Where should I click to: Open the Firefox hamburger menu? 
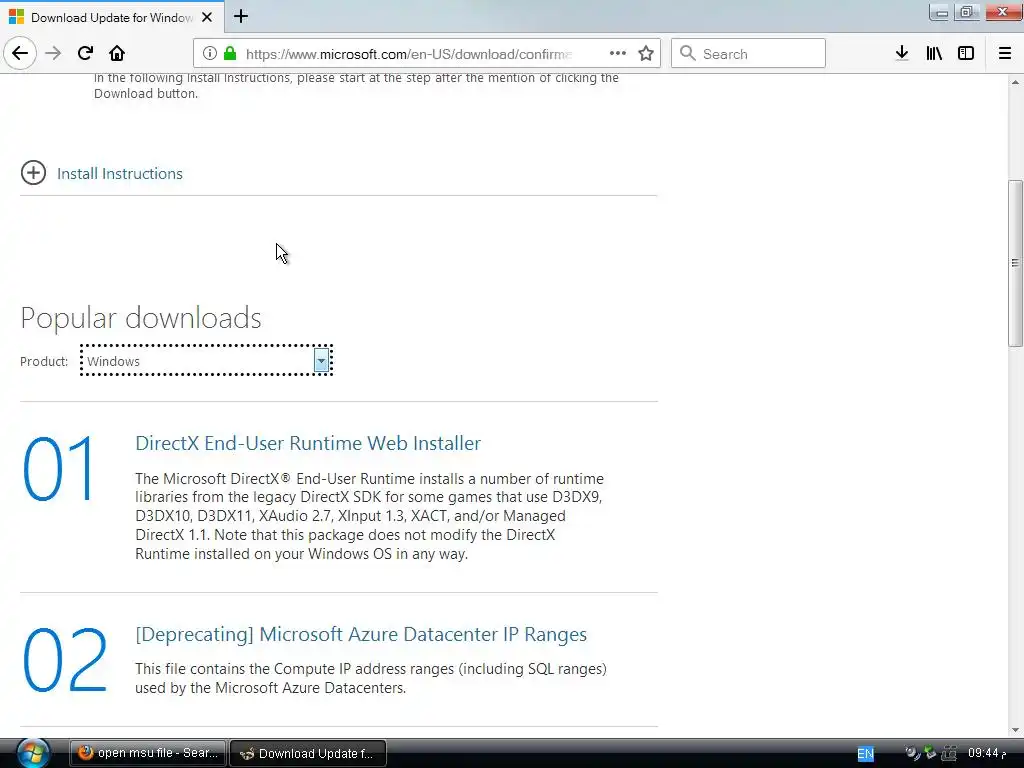[1005, 54]
